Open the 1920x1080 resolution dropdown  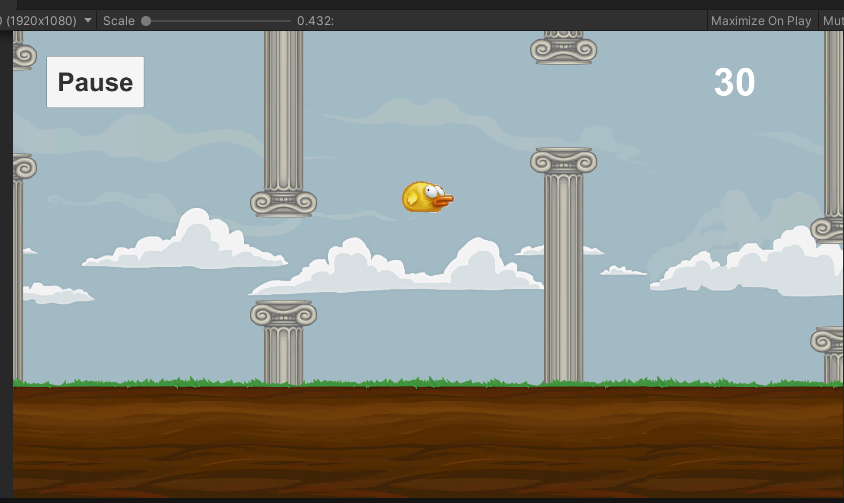click(x=47, y=20)
